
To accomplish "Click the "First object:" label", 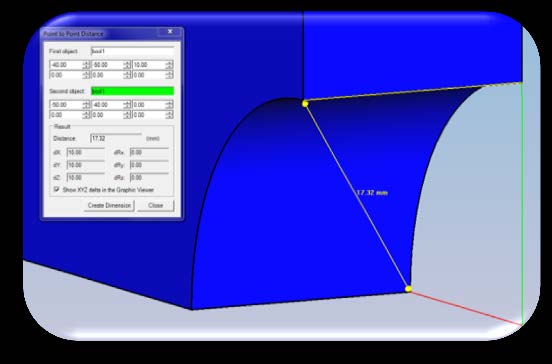I will [x=63, y=51].
